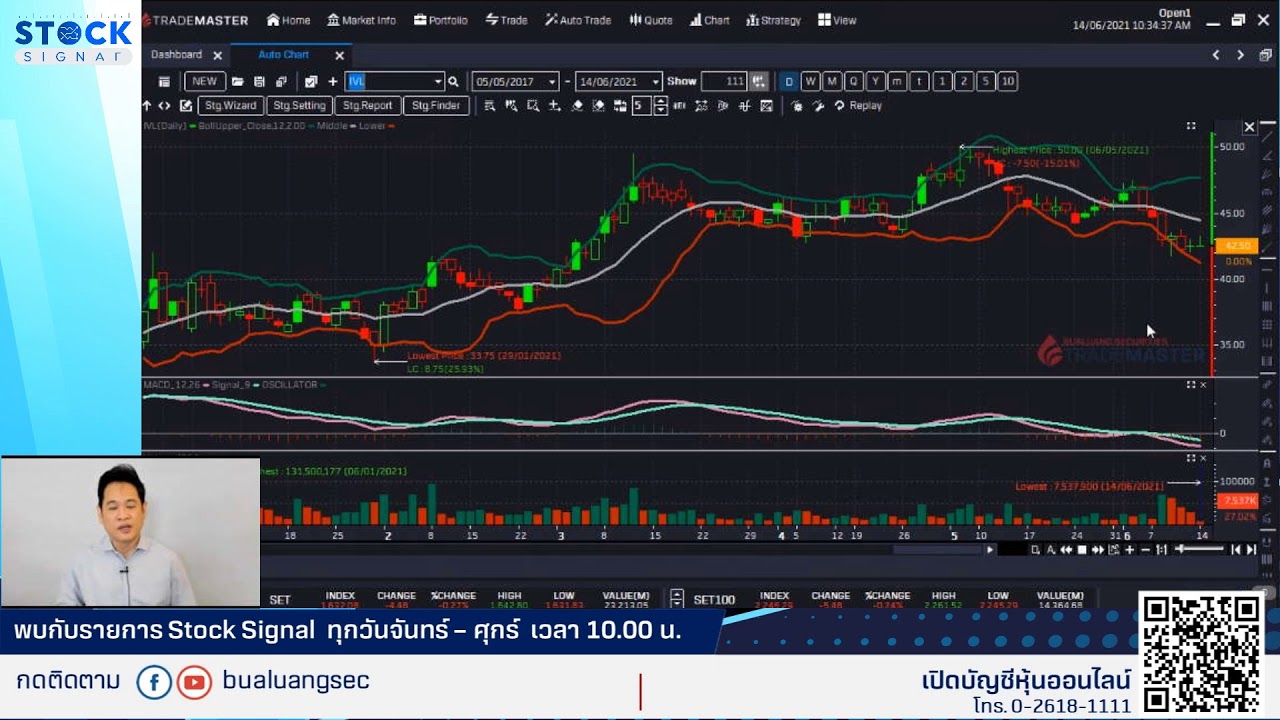The height and width of the screenshot is (720, 1280).
Task: Open the Auto Trade menu
Action: [x=577, y=20]
